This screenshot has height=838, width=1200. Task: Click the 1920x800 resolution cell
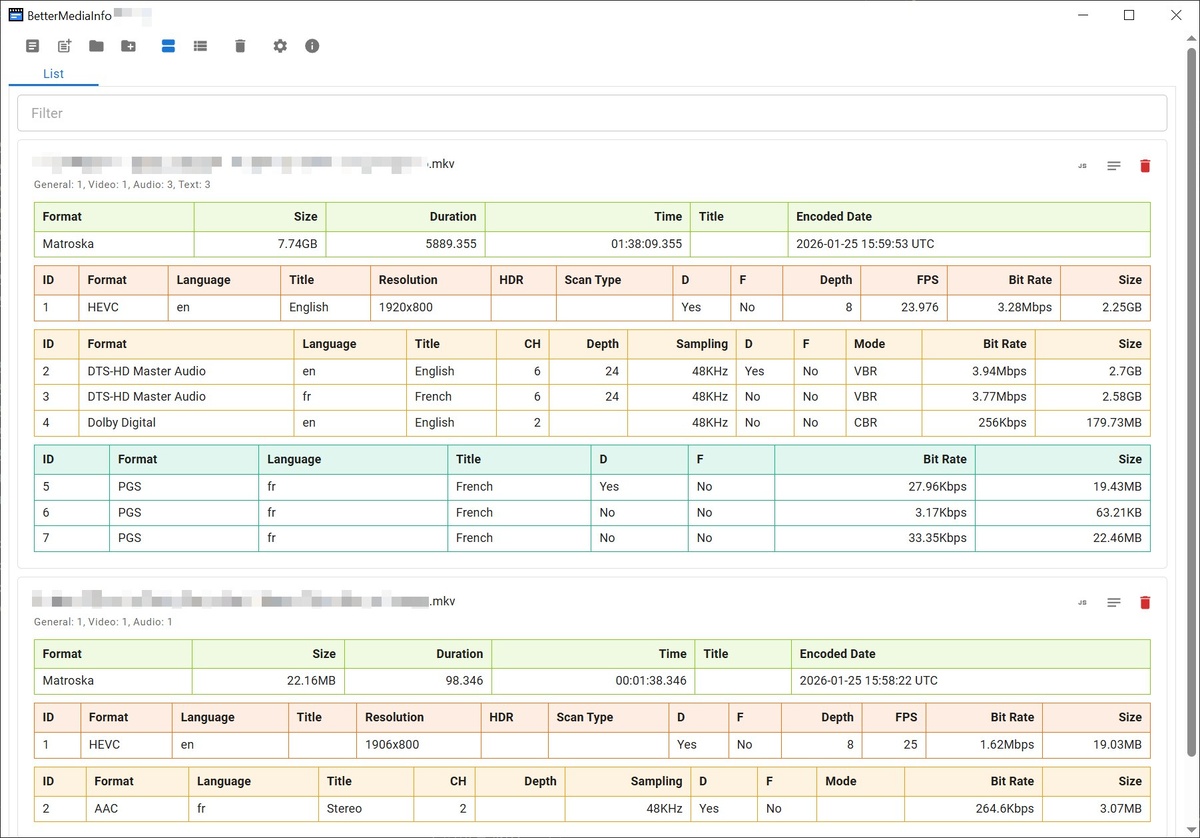click(431, 307)
